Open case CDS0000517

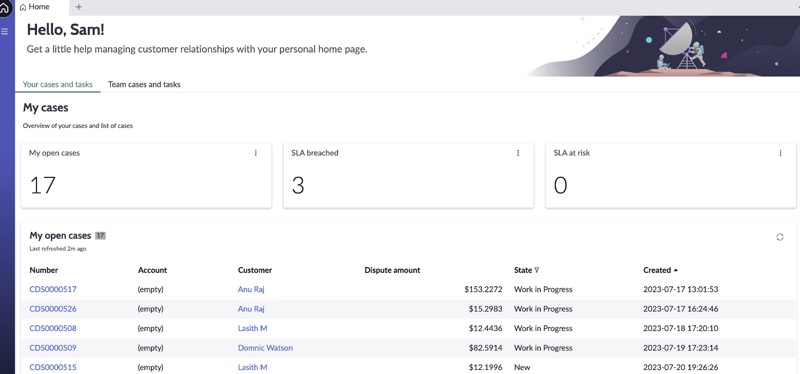coord(53,289)
